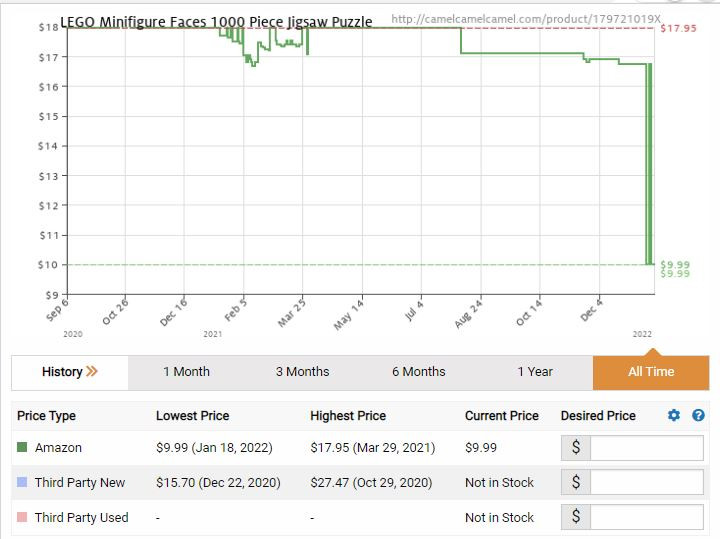Select the All Time range tab
The width and height of the screenshot is (720, 539).
pos(651,372)
